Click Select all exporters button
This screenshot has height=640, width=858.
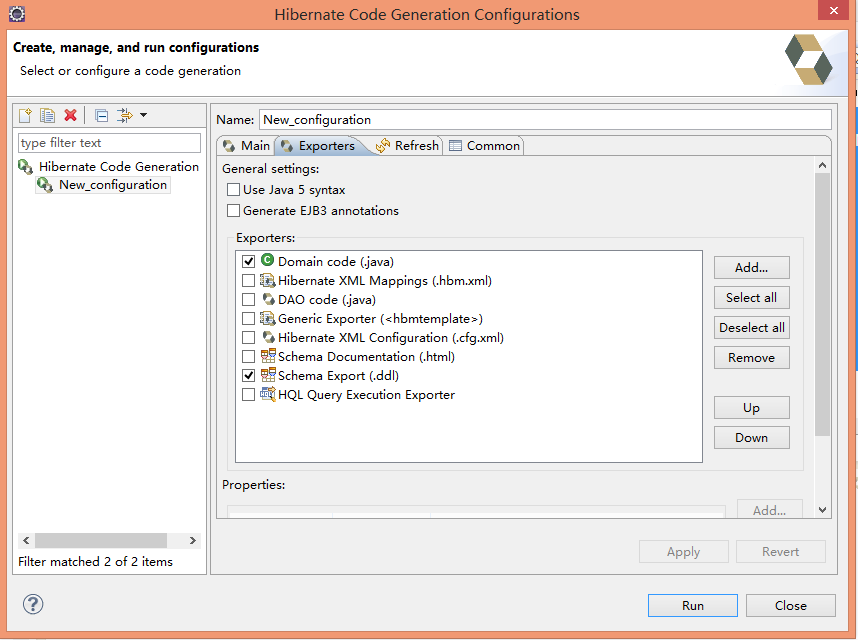click(x=751, y=298)
